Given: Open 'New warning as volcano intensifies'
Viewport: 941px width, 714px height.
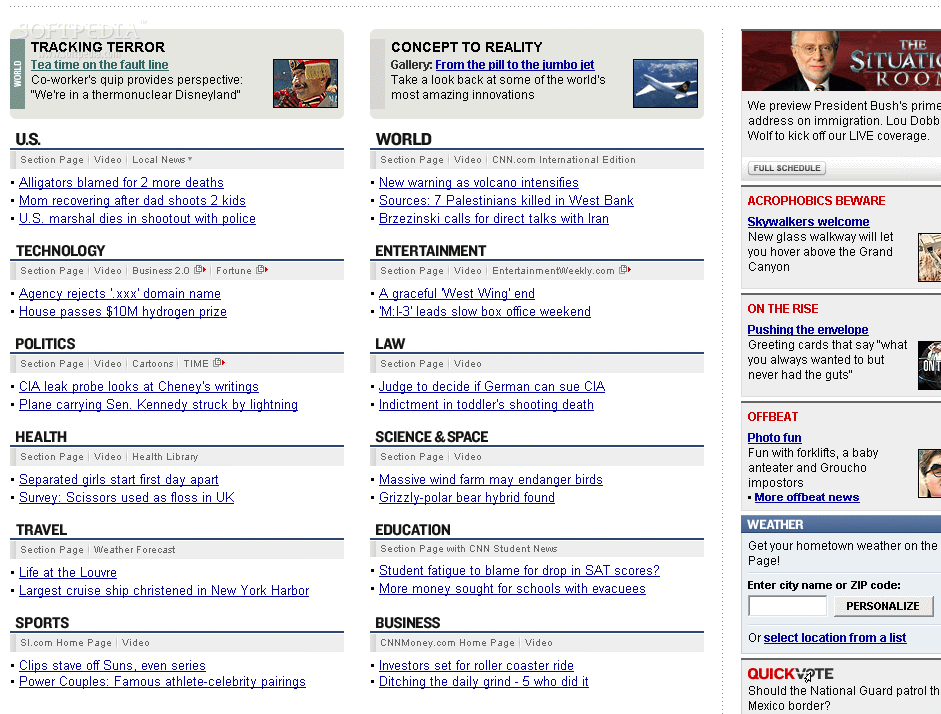Looking at the screenshot, I should pyautogui.click(x=479, y=182).
